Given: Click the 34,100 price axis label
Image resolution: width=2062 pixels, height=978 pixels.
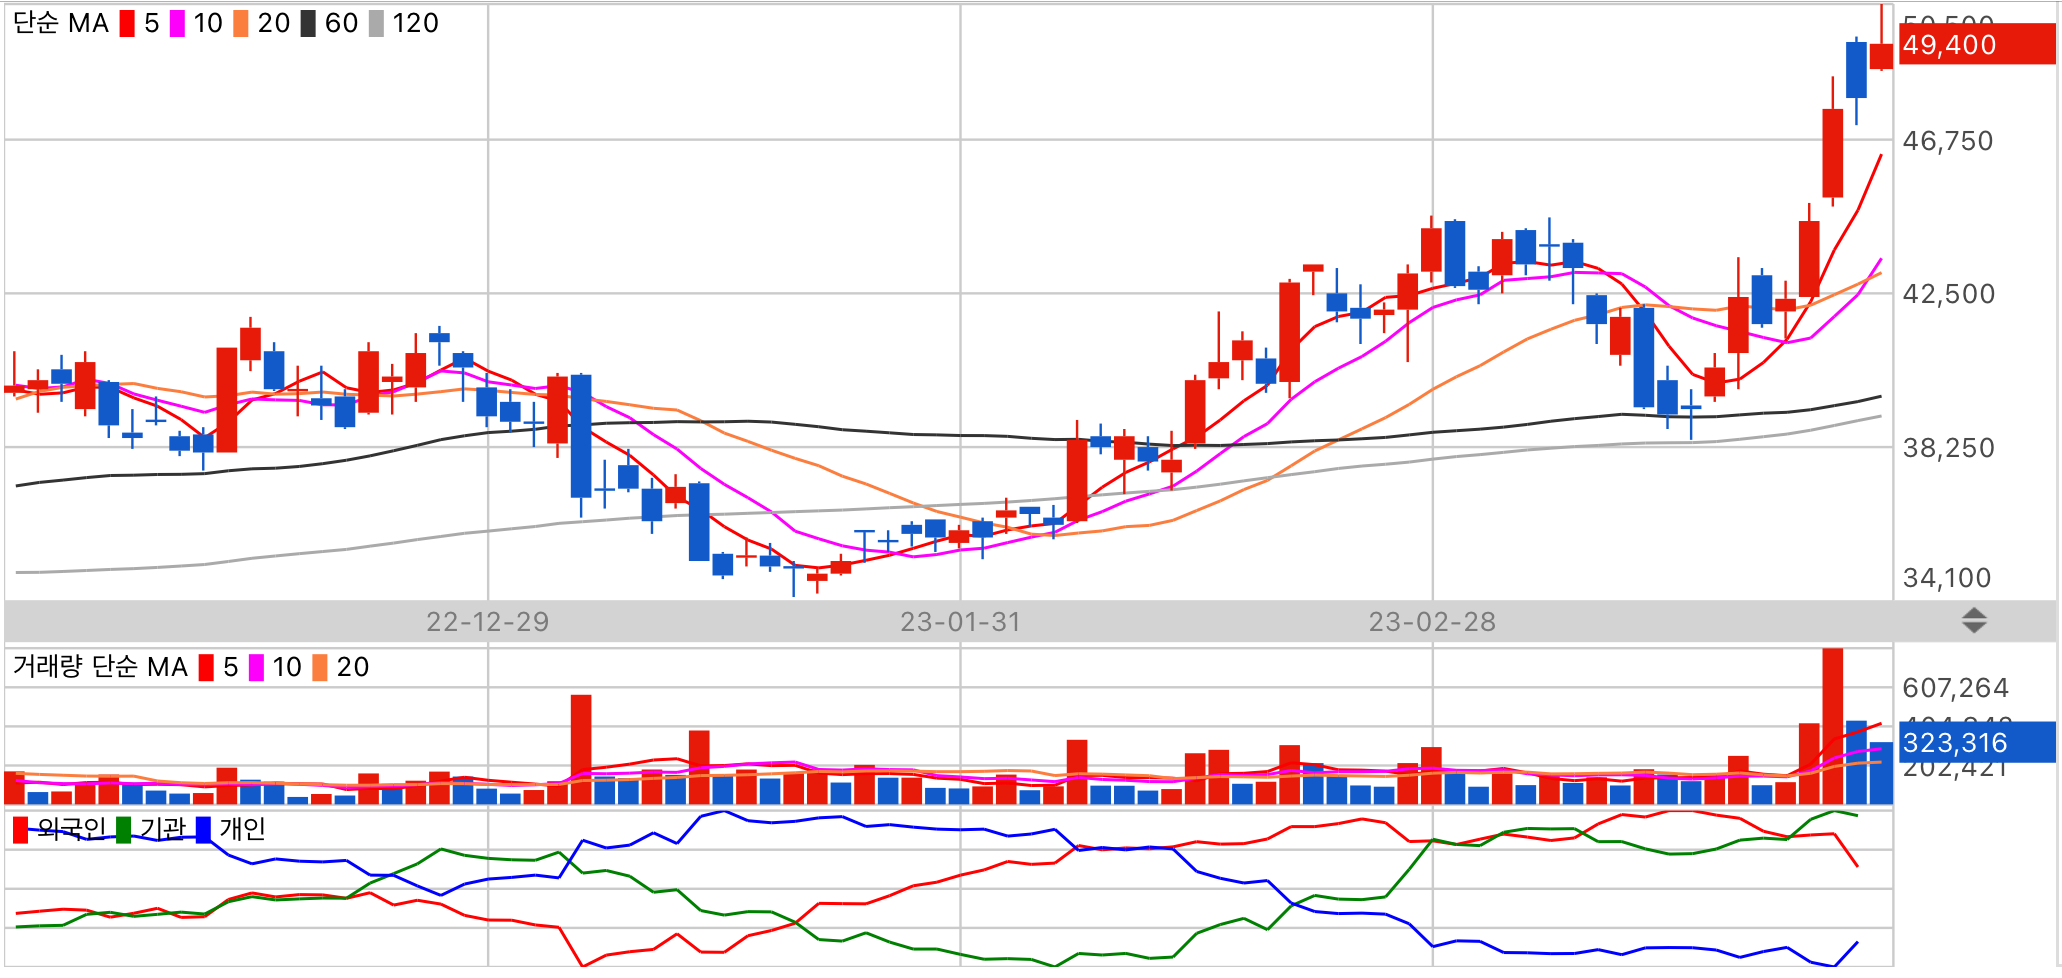Looking at the screenshot, I should click(x=1947, y=578).
